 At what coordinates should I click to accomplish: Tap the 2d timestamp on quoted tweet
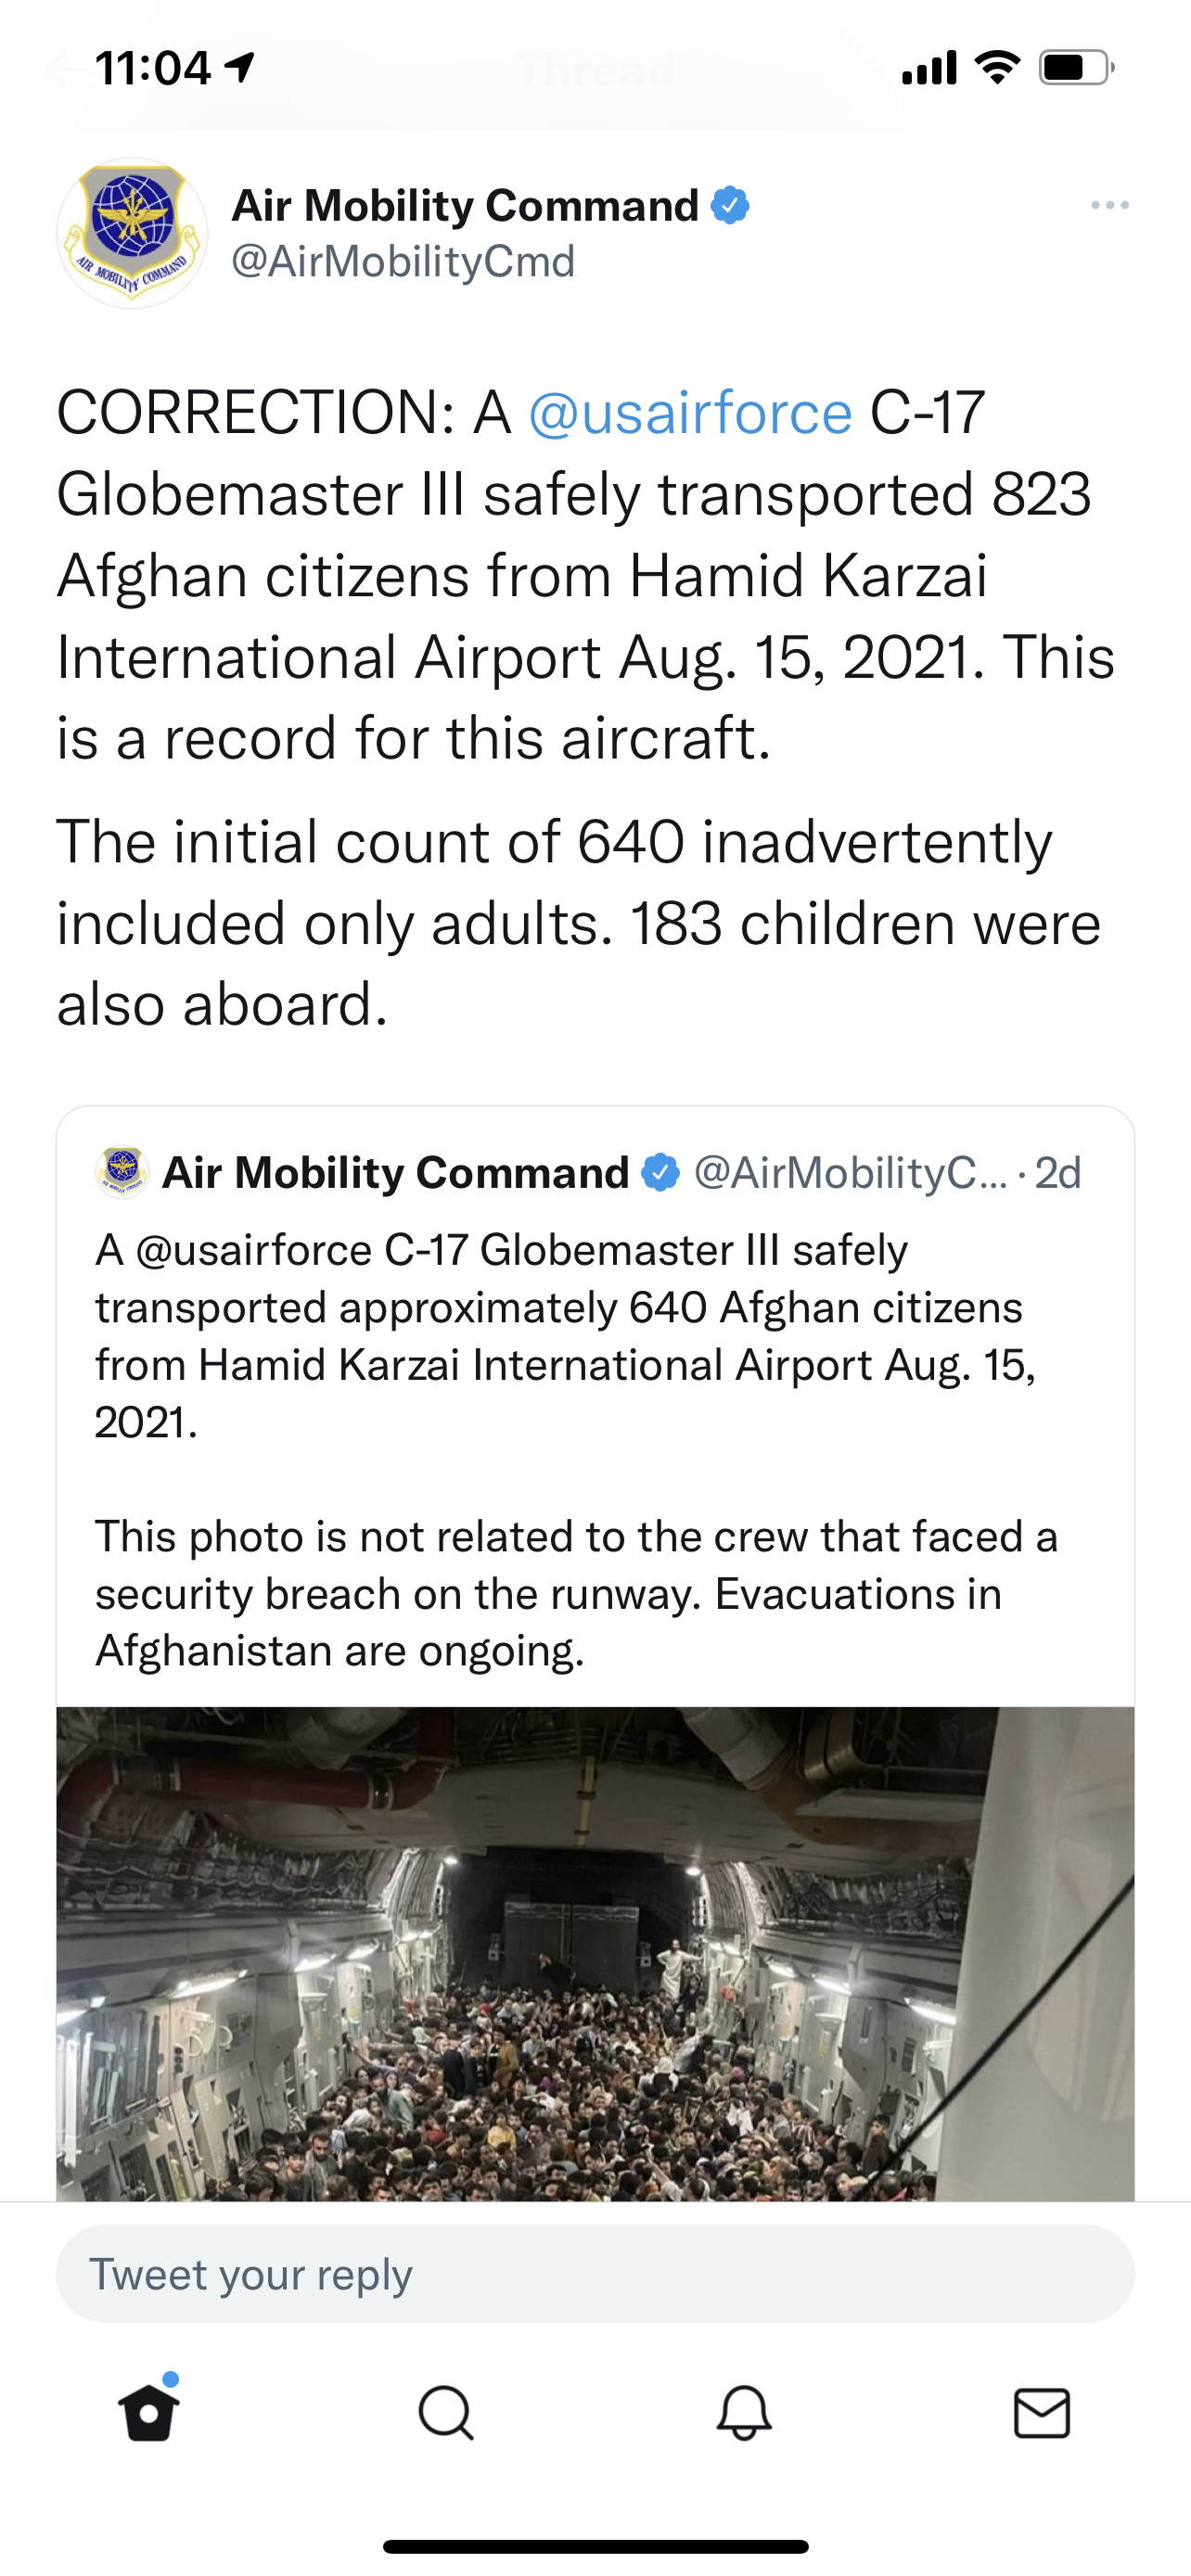click(x=1058, y=1173)
